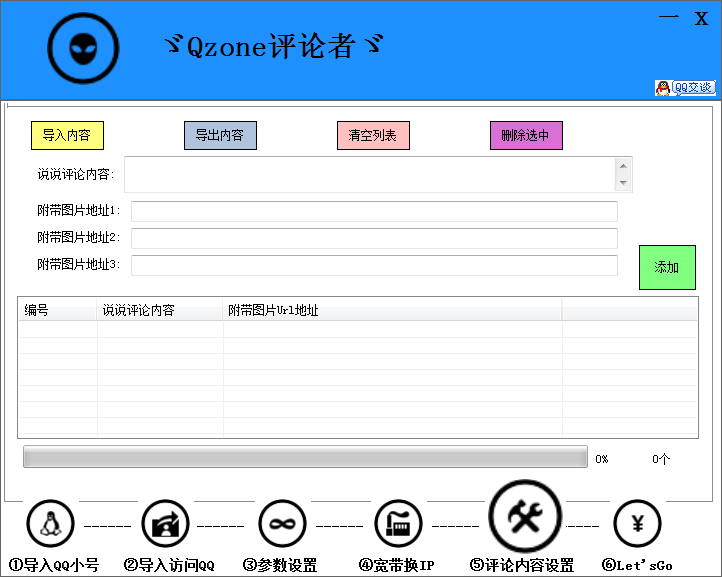This screenshot has height=577, width=722.
Task: Click the 附带图片地址2 input field
Action: click(374, 238)
